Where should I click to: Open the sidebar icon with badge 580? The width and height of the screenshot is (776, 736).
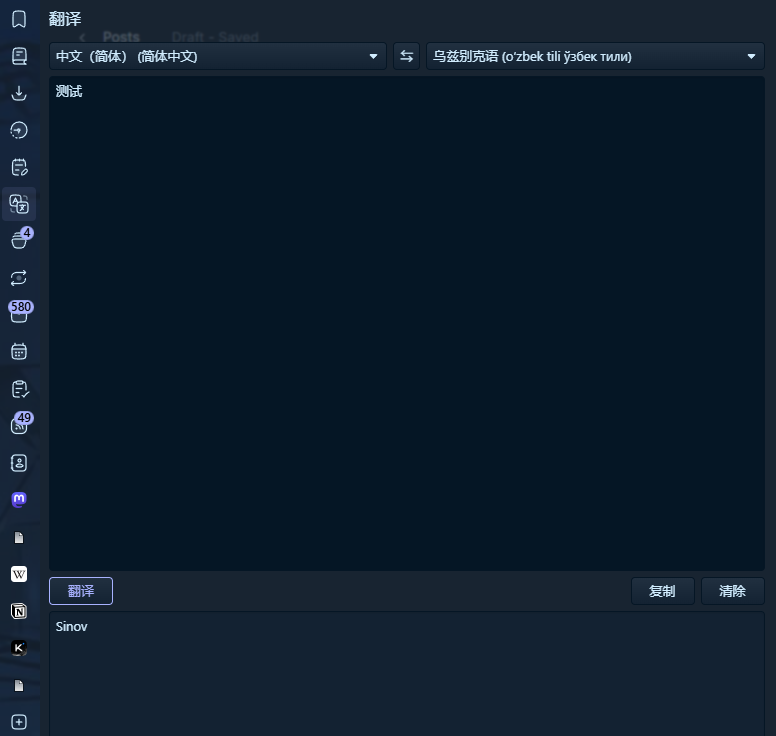pyautogui.click(x=19, y=314)
